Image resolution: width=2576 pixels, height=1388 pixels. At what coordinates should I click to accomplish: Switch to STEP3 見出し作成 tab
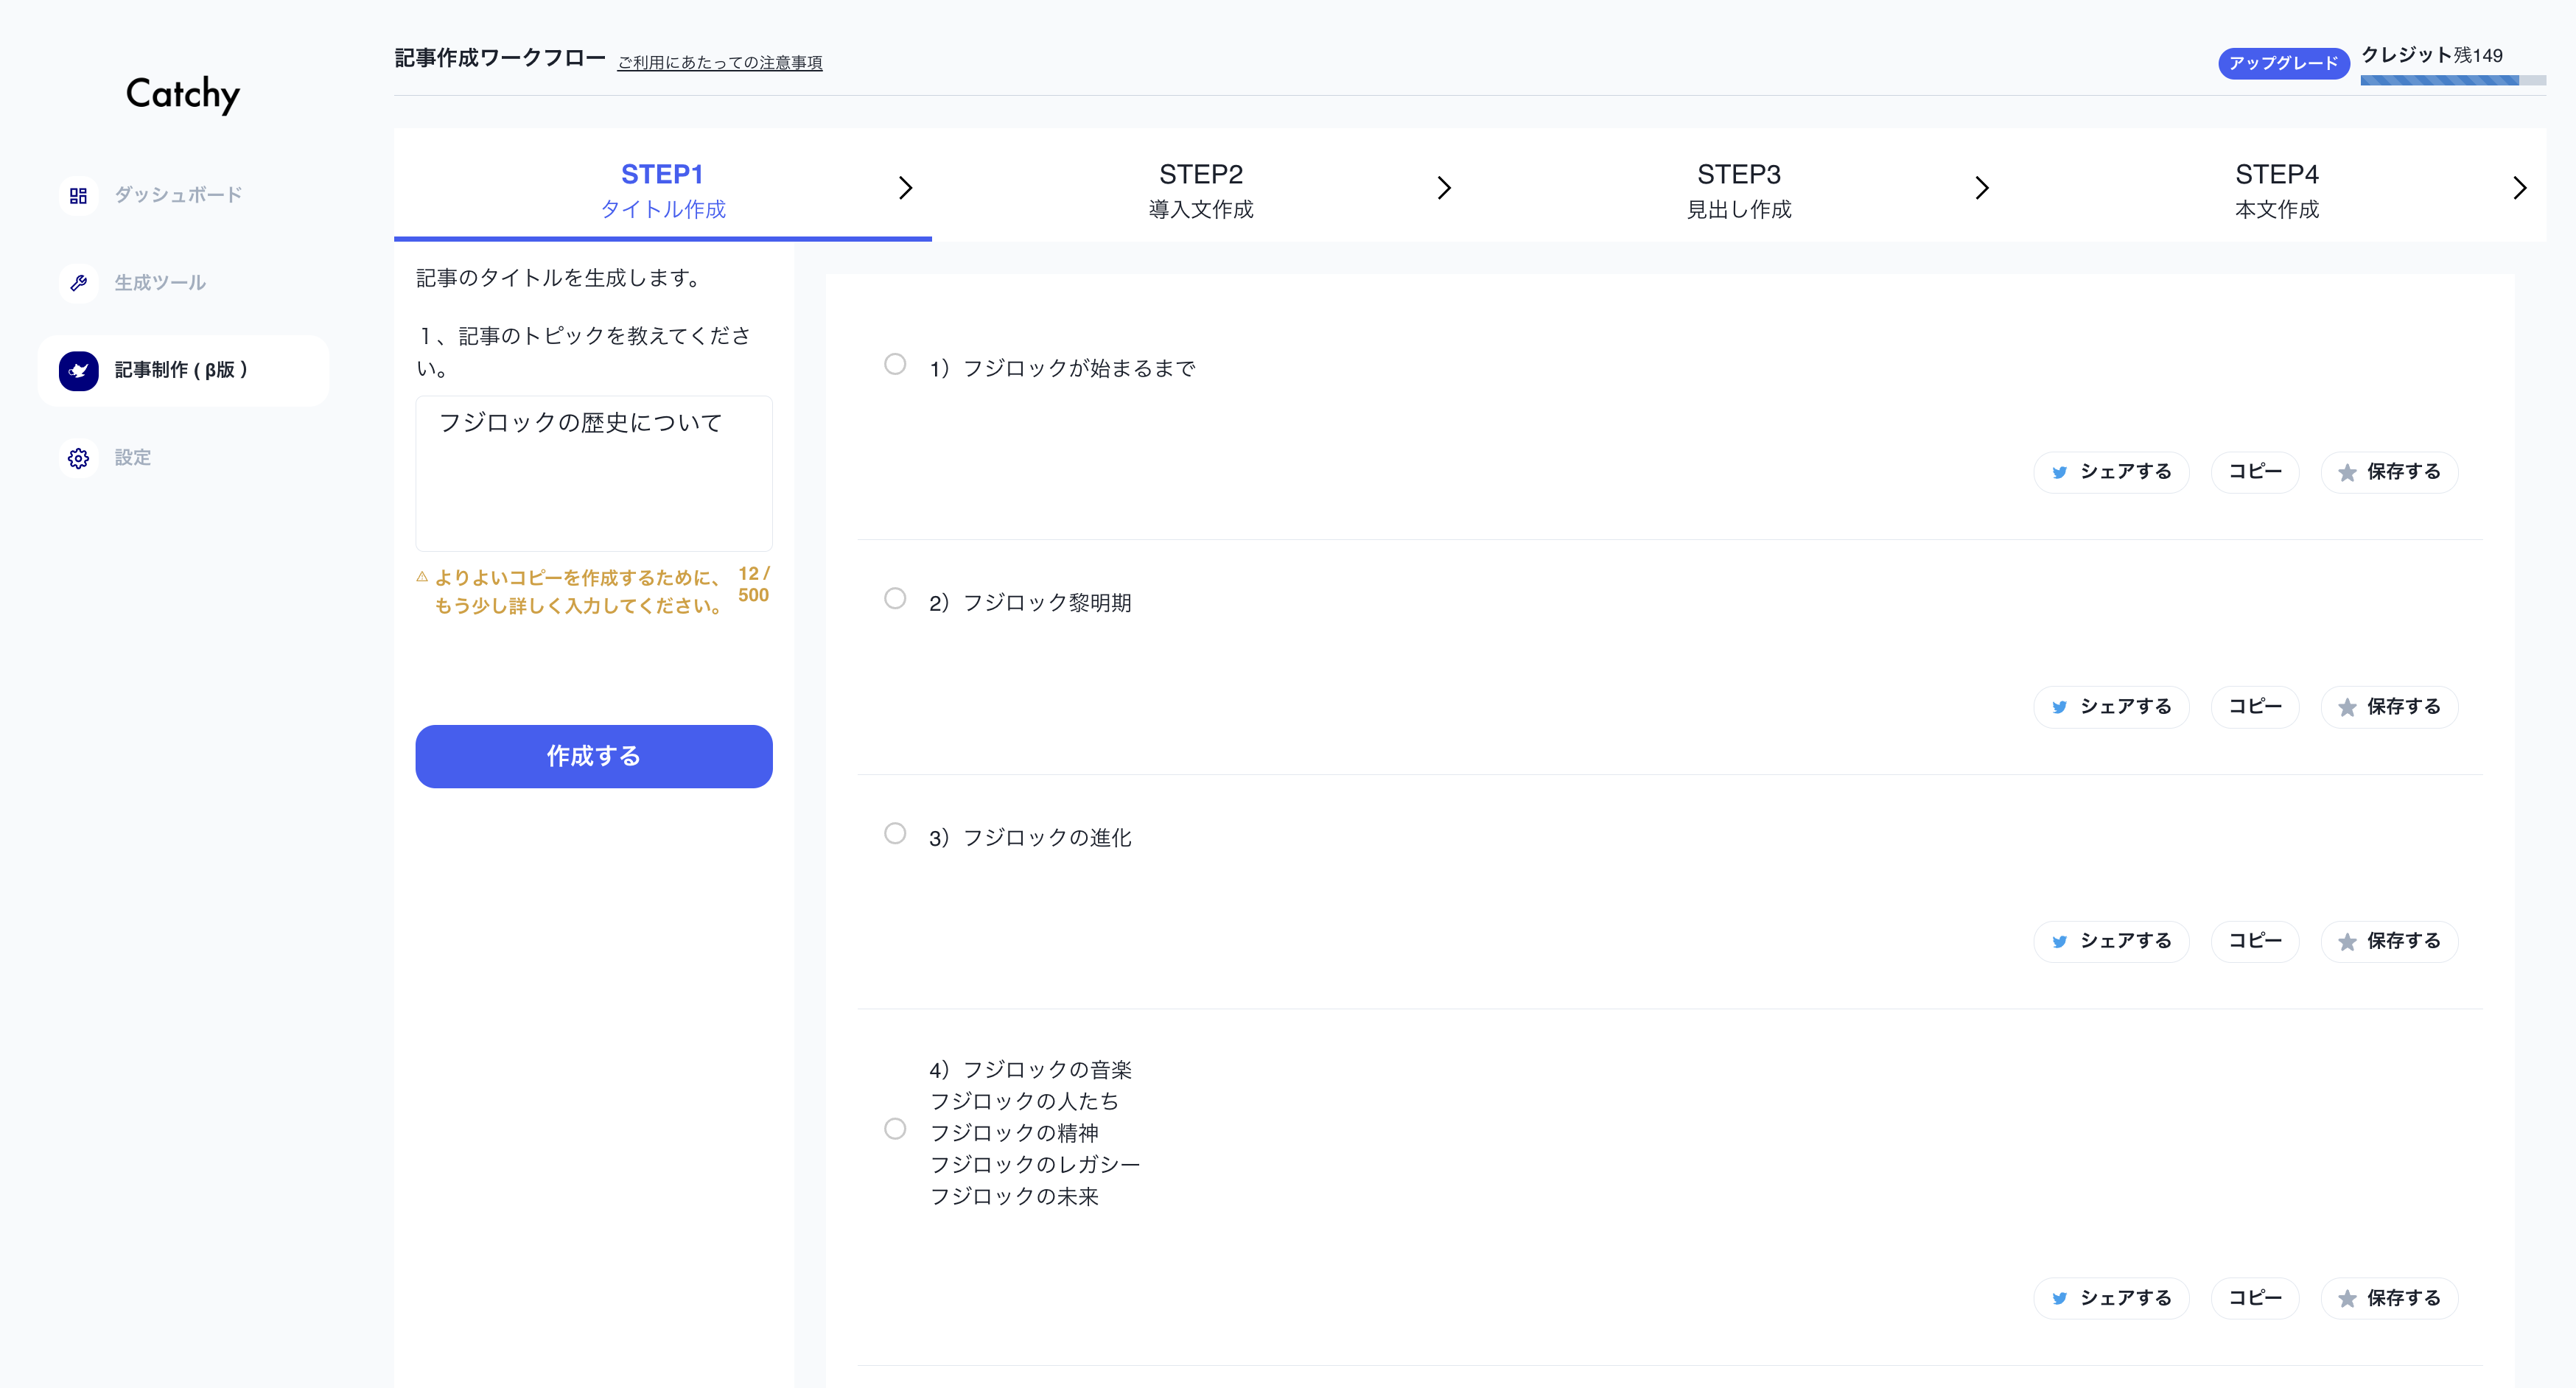tap(1738, 190)
